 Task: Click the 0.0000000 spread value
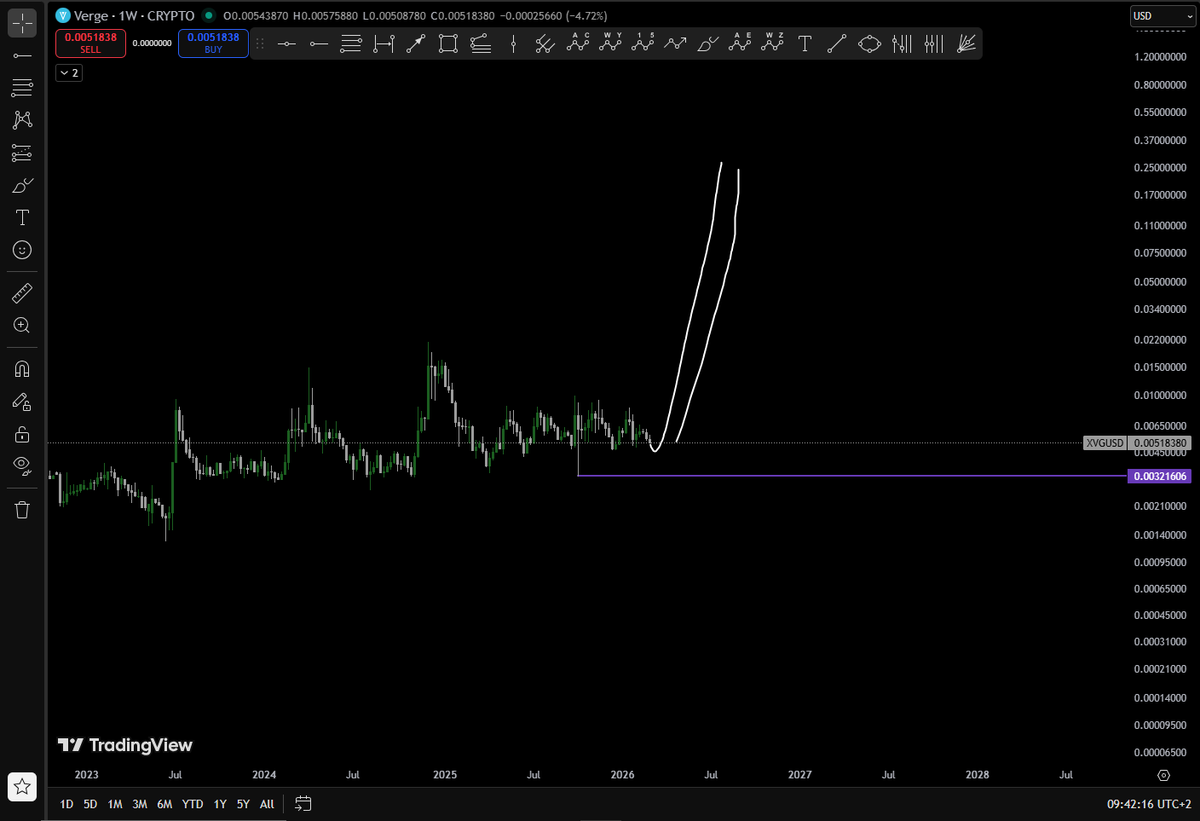152,43
